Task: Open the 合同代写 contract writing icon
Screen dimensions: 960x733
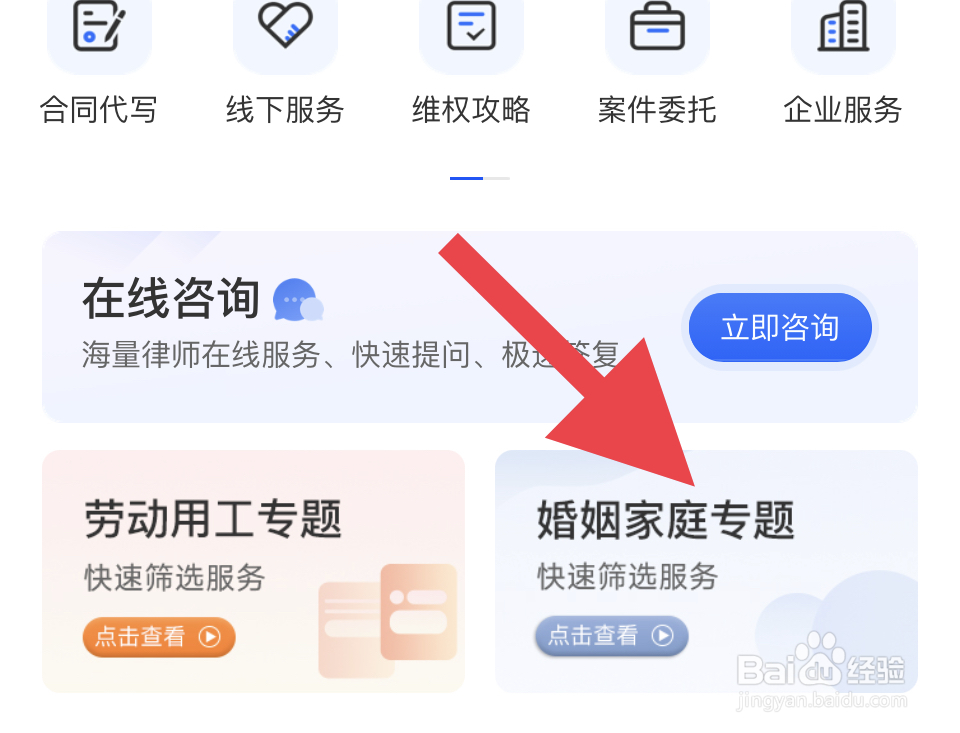Action: tap(99, 27)
